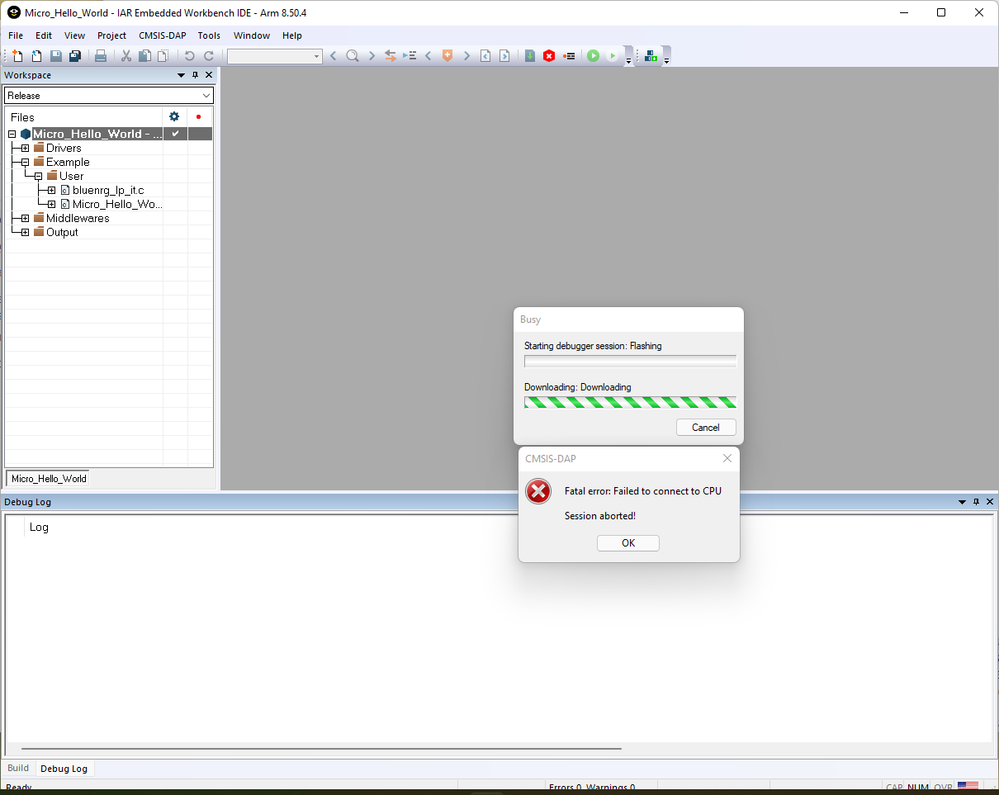Click OK in the CMSIS-DAP error dialog
Screen dimensions: 999x795
(x=628, y=543)
